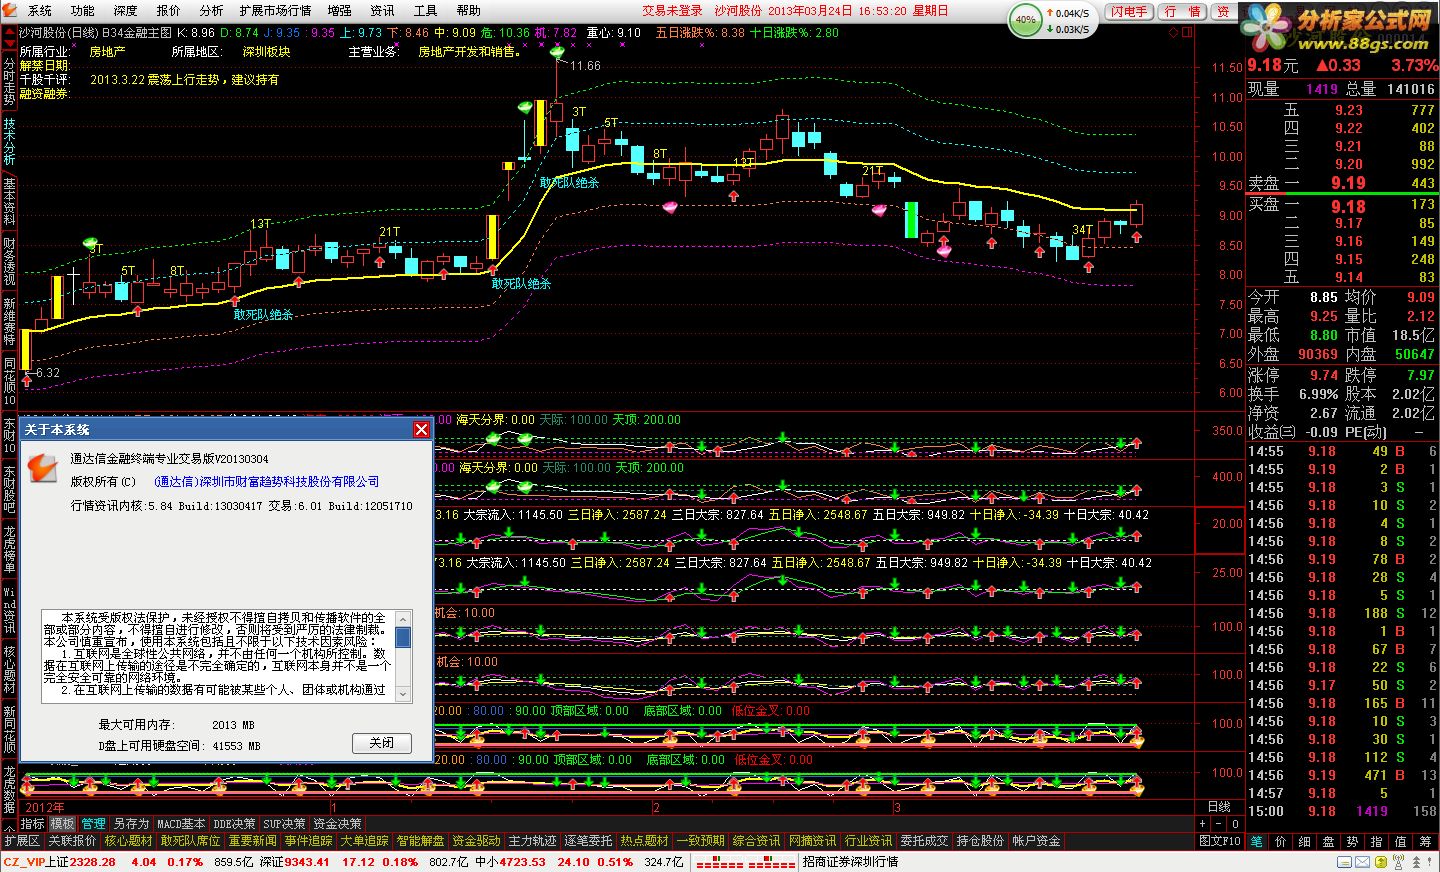
Task: Open the 综合资讯 tab
Action: pos(756,841)
